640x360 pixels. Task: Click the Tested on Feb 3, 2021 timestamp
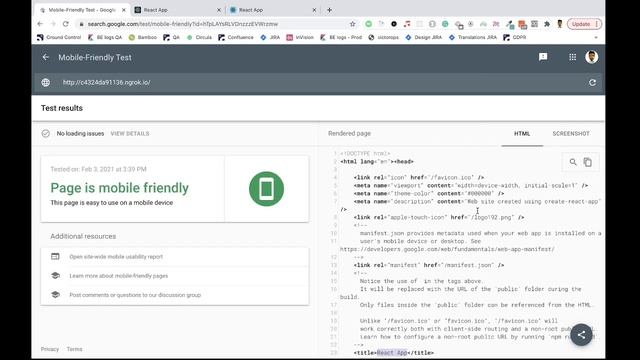pos(98,169)
